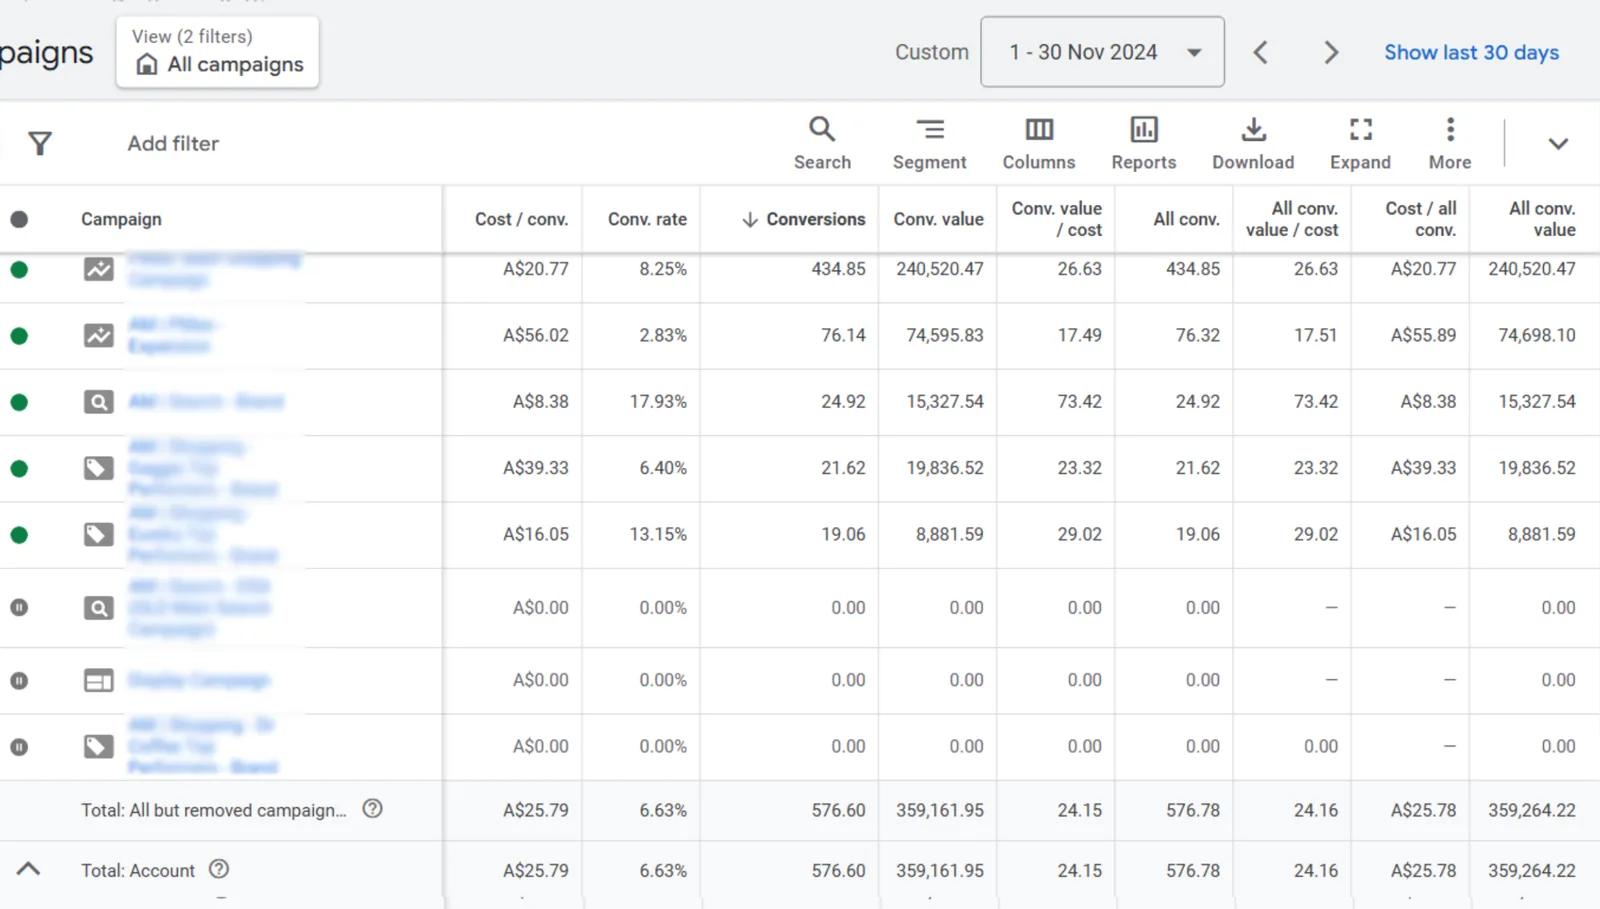Image resolution: width=1600 pixels, height=909 pixels.
Task: Sort by the Conv. value column header
Action: (938, 219)
